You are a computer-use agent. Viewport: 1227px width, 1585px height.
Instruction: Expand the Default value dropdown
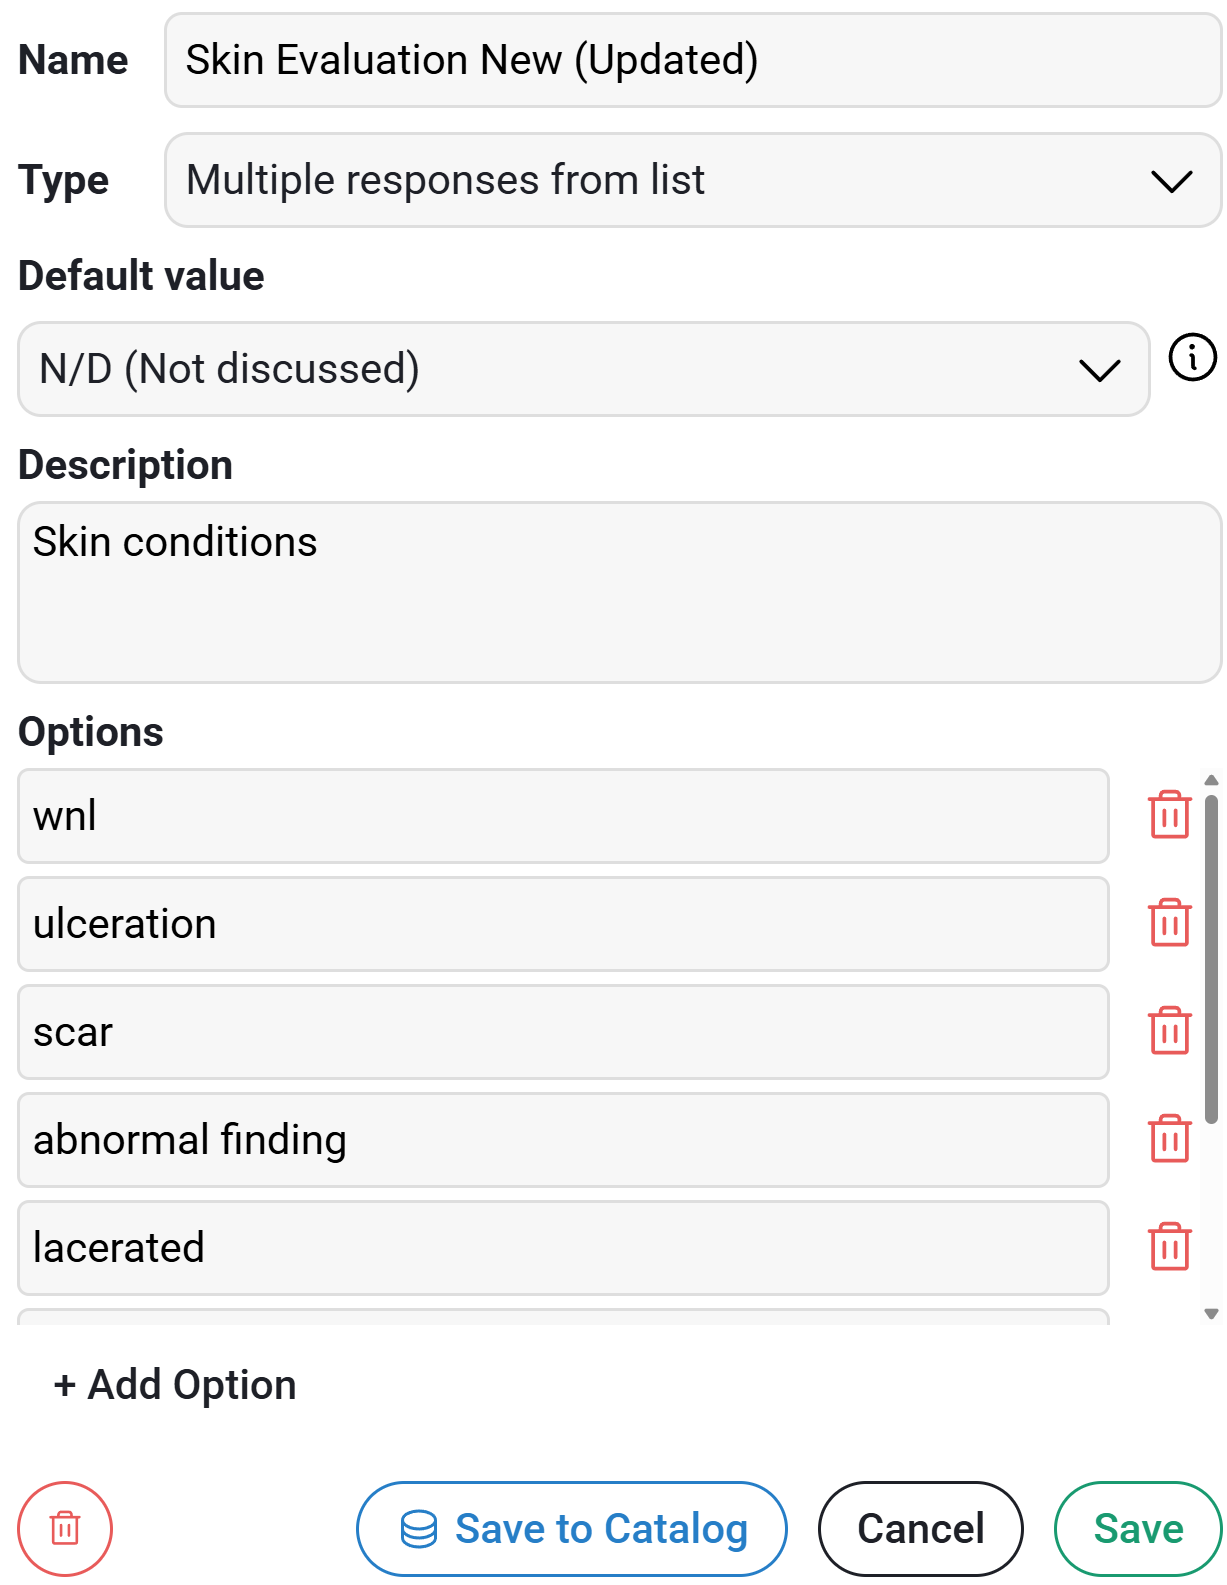pos(583,369)
